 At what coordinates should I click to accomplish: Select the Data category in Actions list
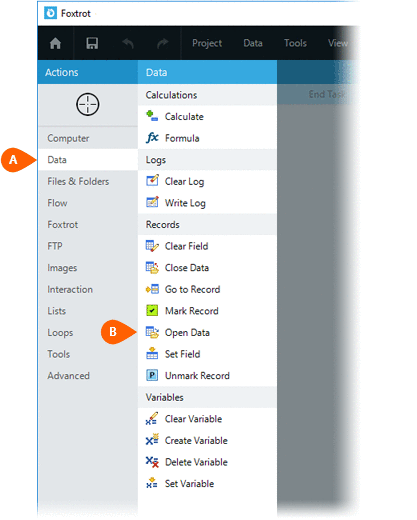(x=88, y=160)
